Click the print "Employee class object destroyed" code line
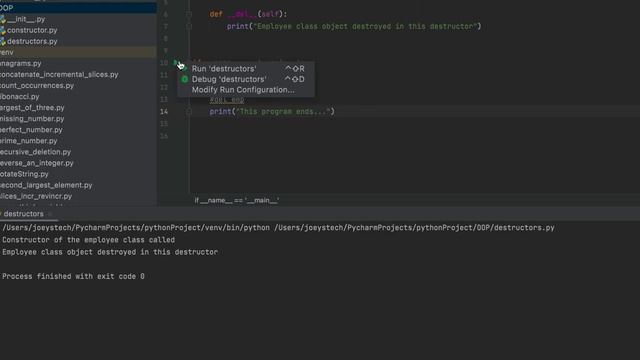Image resolution: width=640 pixels, height=360 pixels. pyautogui.click(x=354, y=27)
